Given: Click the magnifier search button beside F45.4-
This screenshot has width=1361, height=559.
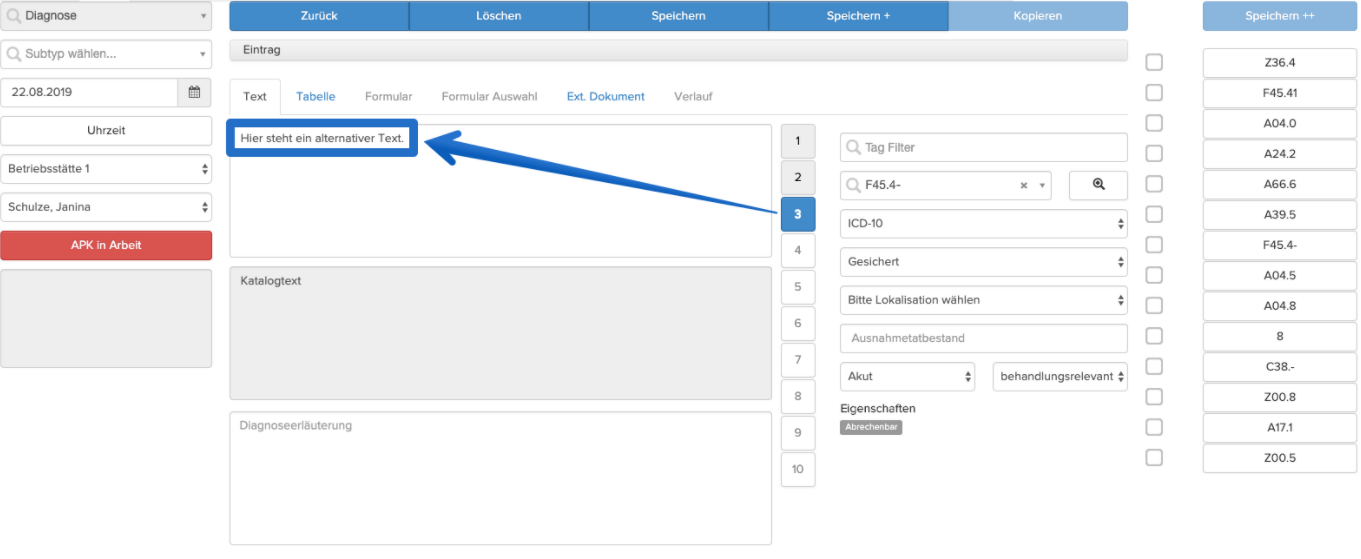Looking at the screenshot, I should [1098, 185].
